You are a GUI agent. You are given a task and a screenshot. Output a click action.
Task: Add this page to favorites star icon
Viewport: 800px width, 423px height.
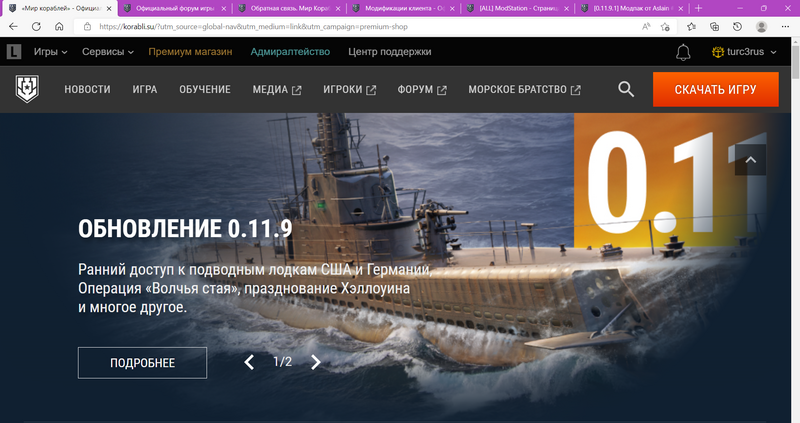pos(665,27)
